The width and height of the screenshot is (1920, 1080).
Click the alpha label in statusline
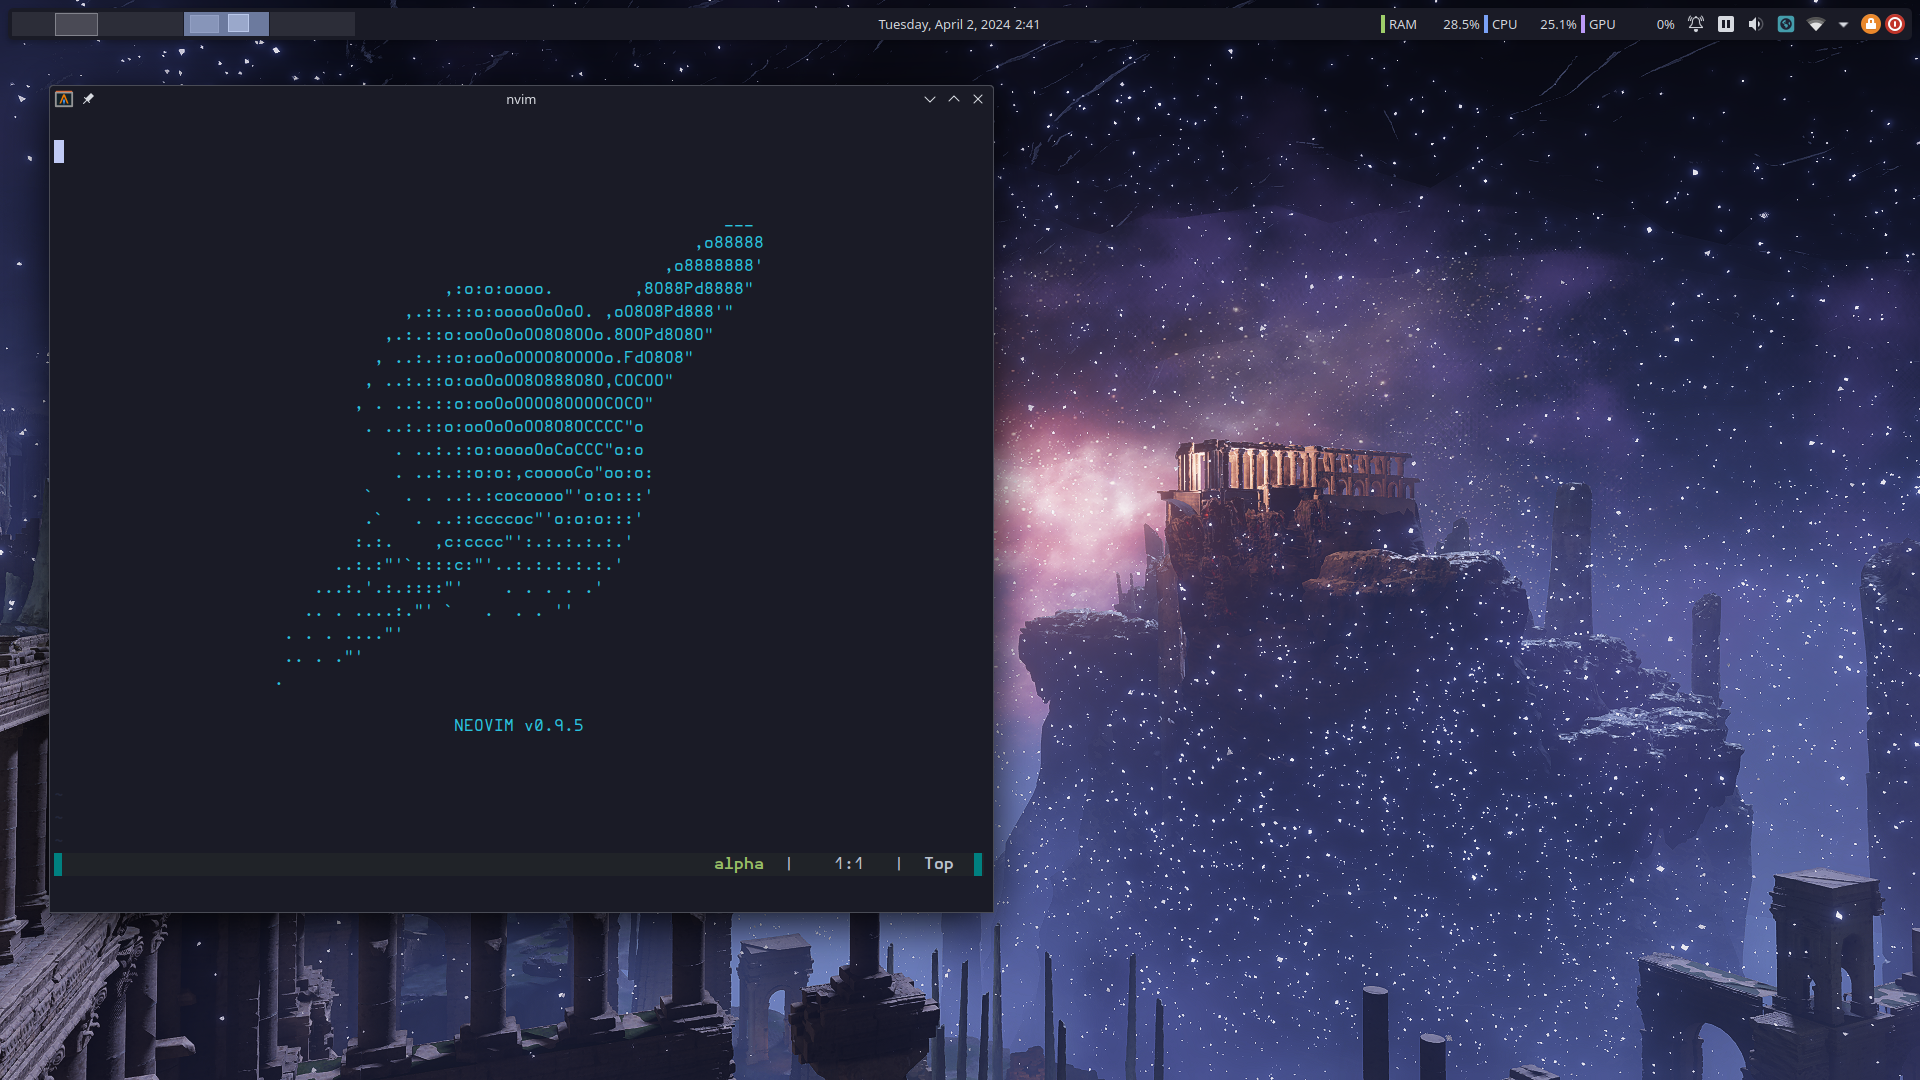pyautogui.click(x=738, y=864)
